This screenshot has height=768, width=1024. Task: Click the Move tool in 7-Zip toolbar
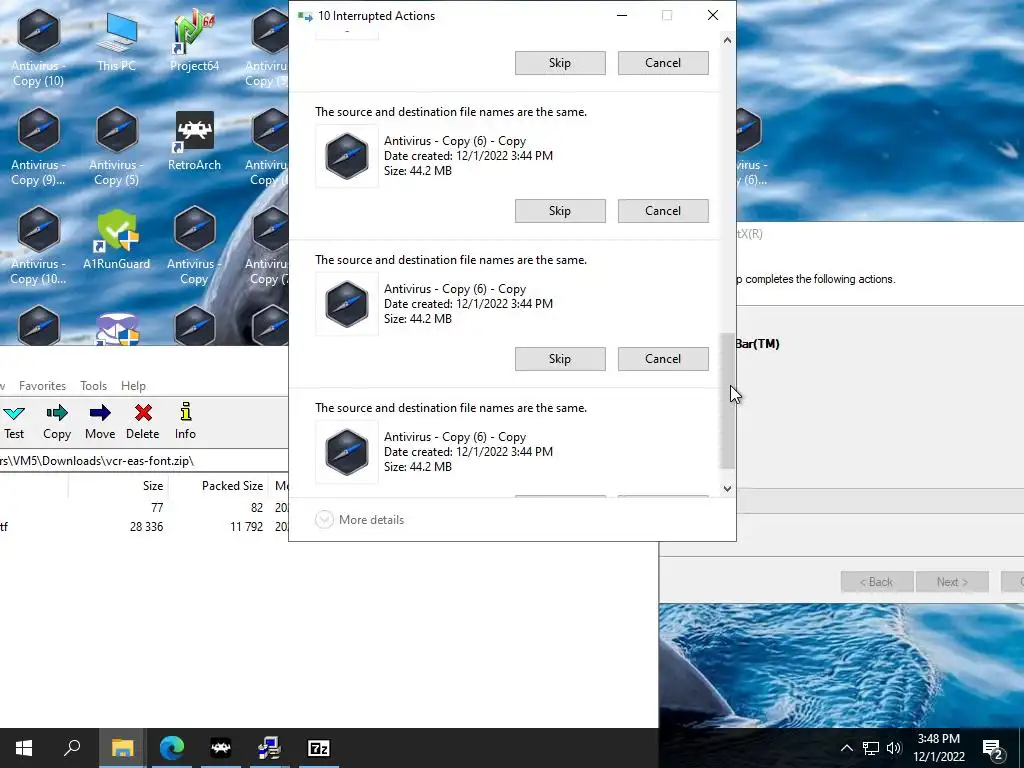pyautogui.click(x=100, y=421)
